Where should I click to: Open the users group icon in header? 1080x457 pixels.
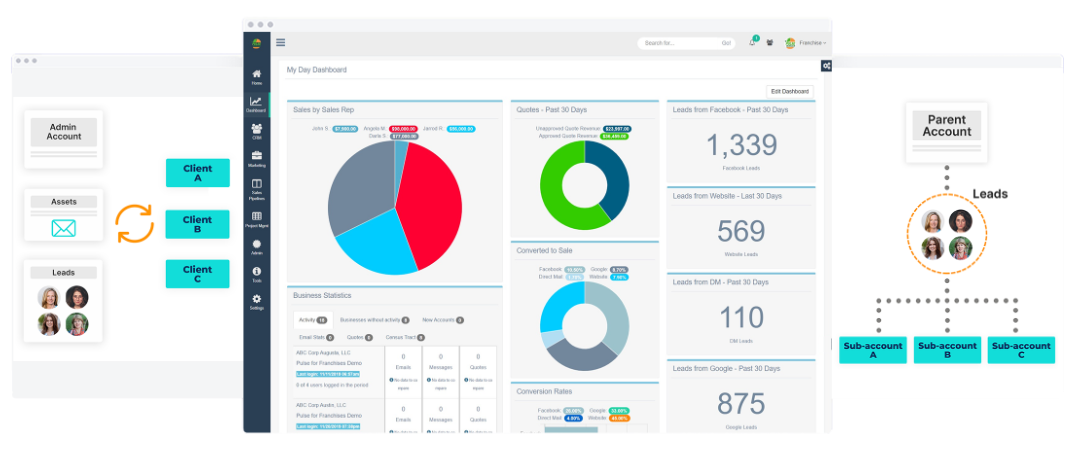(770, 43)
